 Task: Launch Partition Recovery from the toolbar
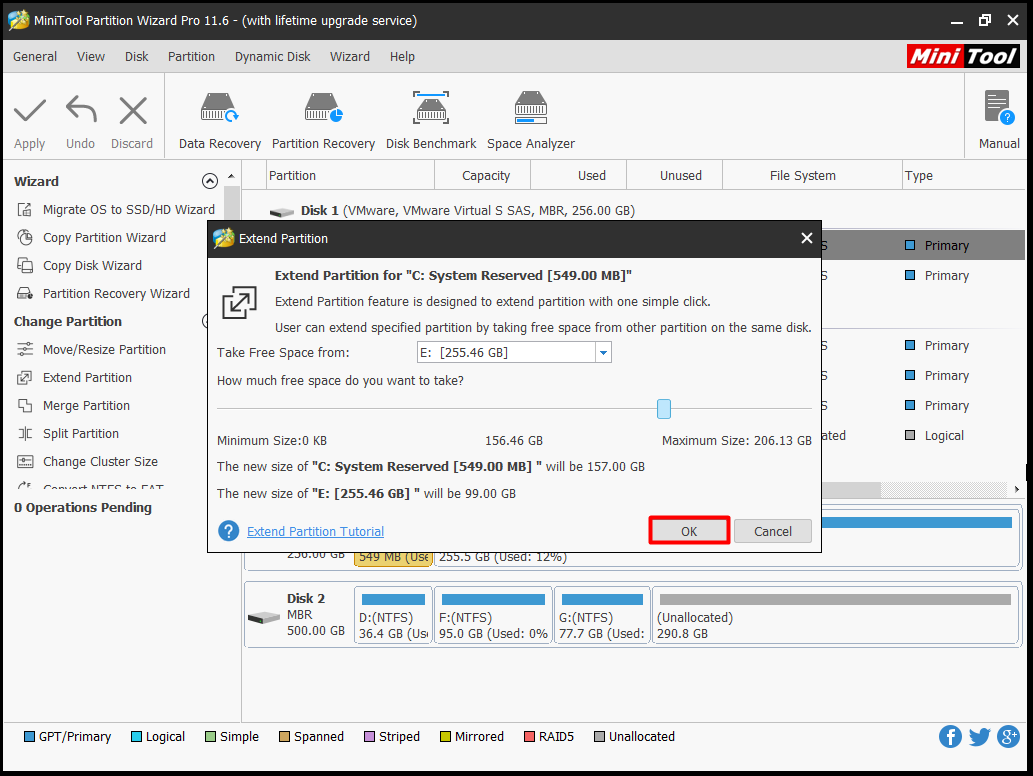tap(323, 108)
